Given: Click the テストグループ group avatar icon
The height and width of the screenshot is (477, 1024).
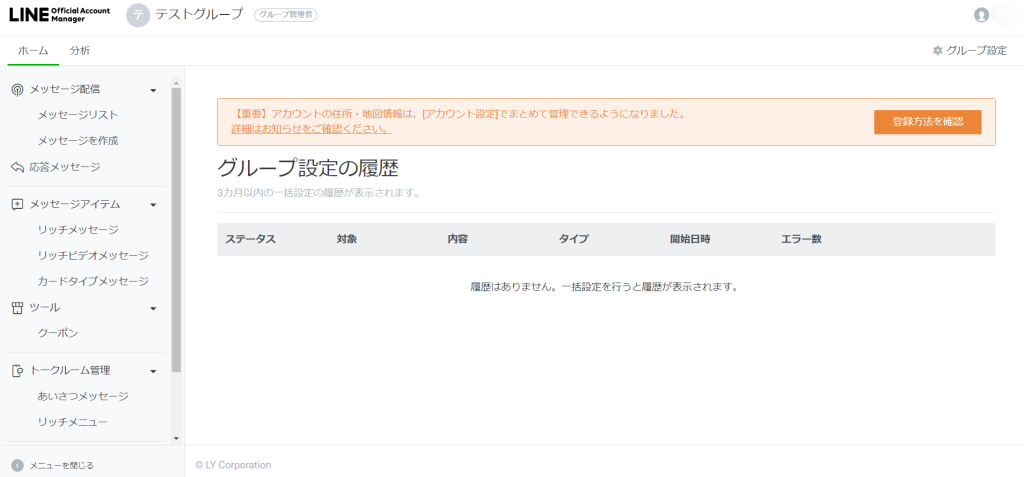Looking at the screenshot, I should point(138,15).
